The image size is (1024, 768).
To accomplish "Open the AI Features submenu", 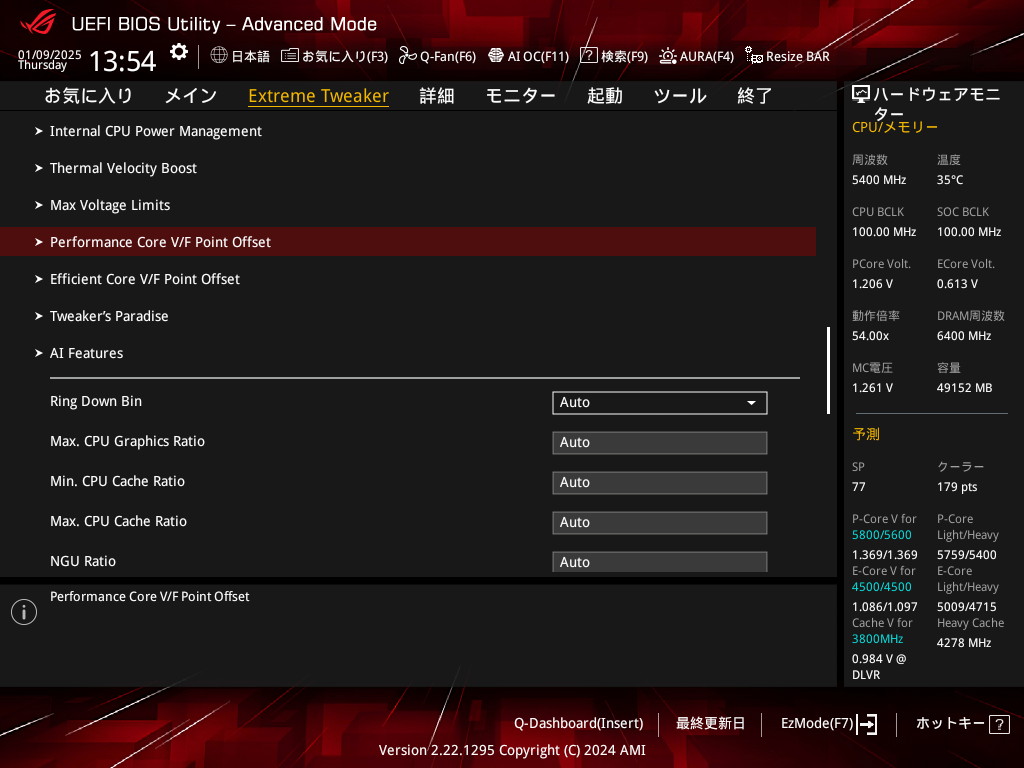I will pyautogui.click(x=87, y=353).
